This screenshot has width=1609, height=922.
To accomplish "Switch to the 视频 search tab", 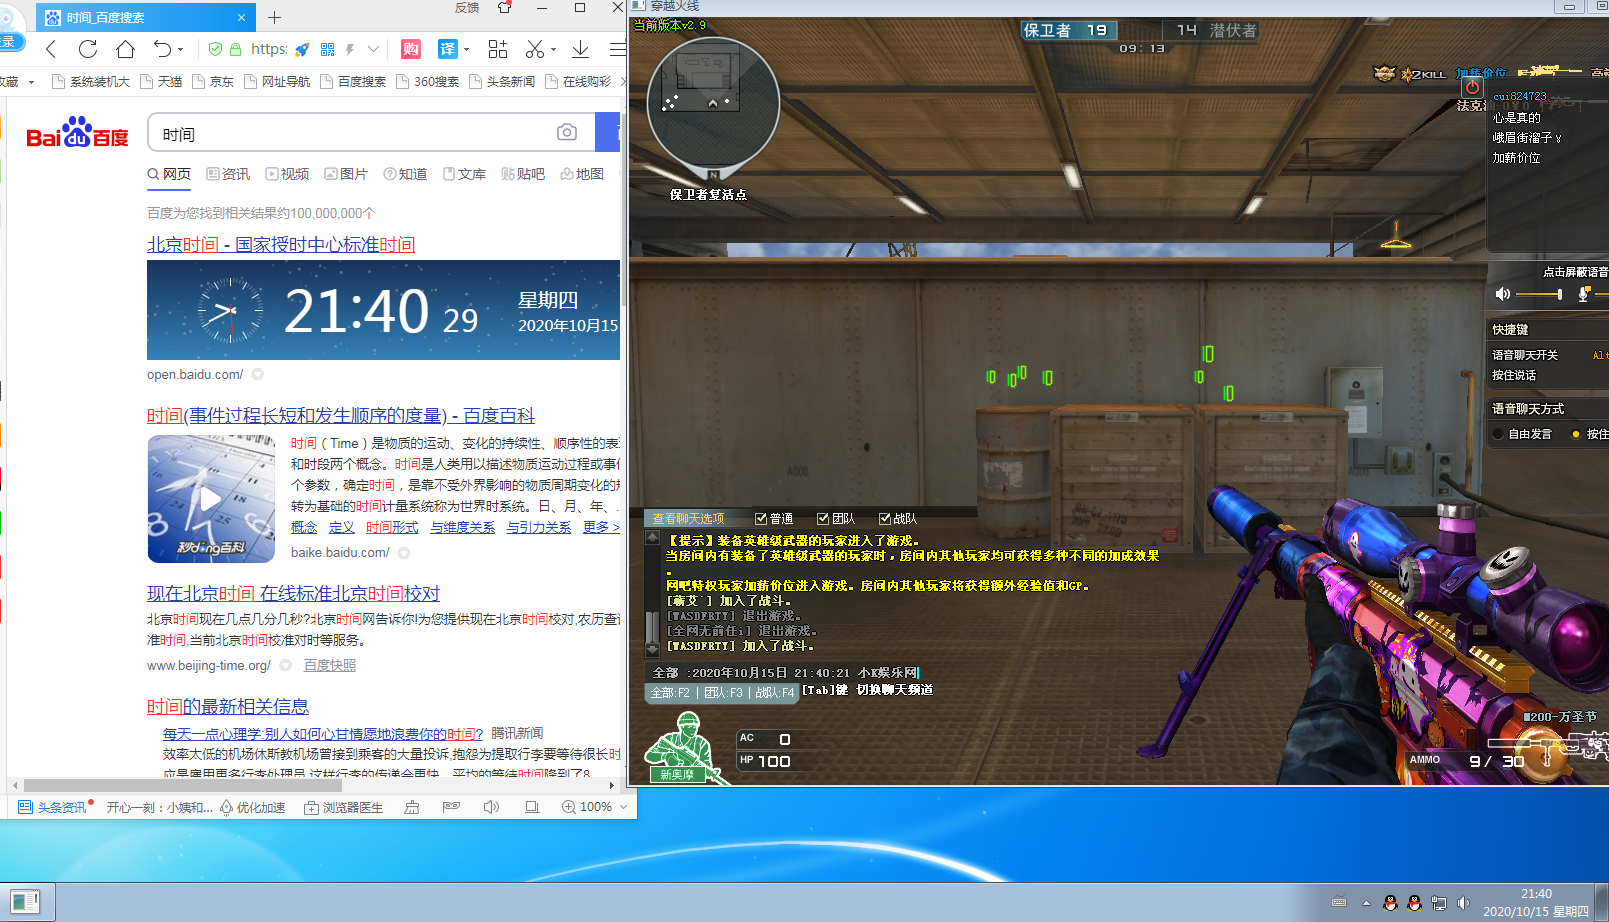I will pyautogui.click(x=287, y=173).
